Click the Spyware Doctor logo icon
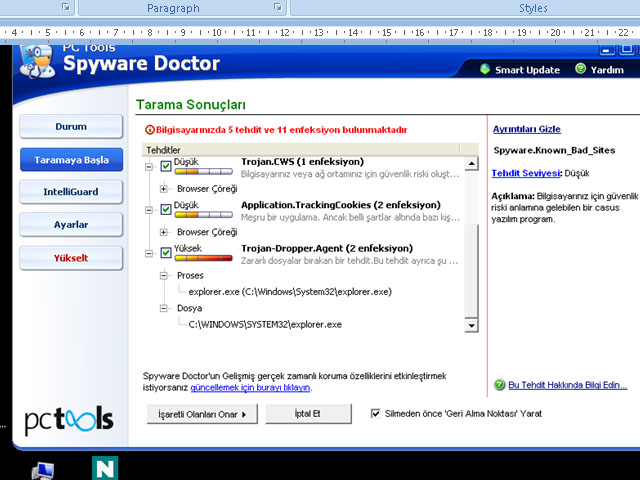The height and width of the screenshot is (480, 640). (x=37, y=62)
